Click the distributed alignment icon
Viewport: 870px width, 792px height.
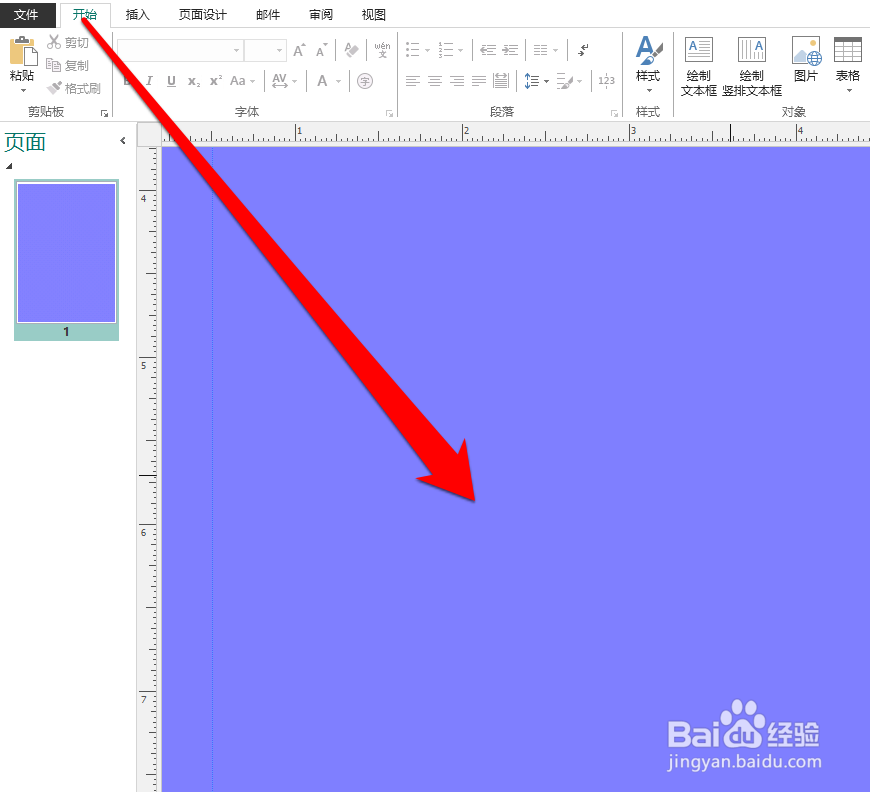coord(500,81)
